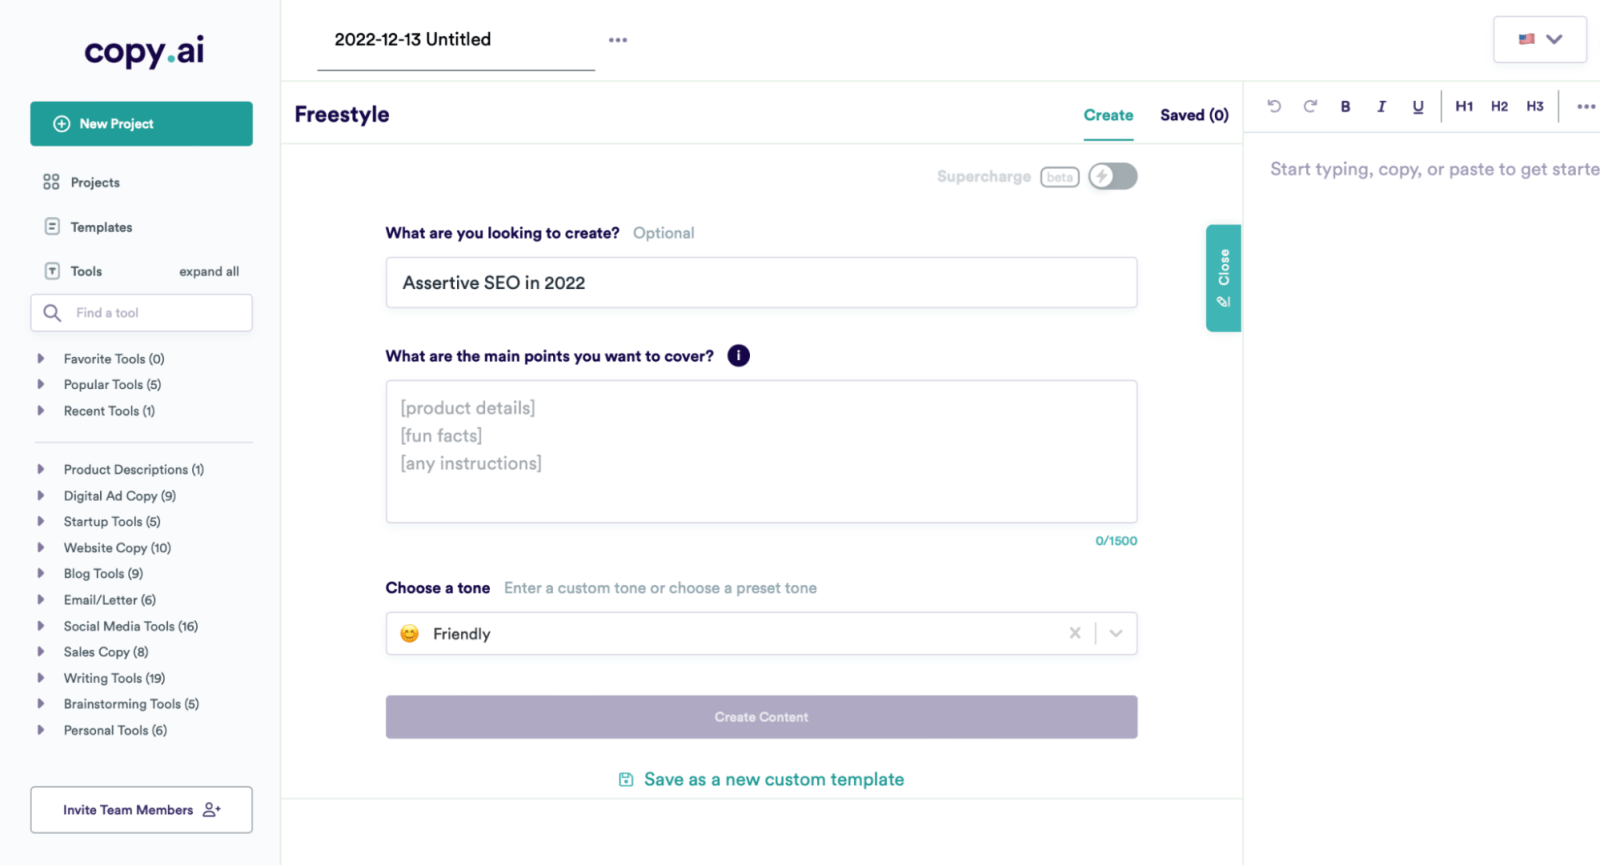
Task: Open the tone dropdown chevron
Action: tap(1116, 633)
